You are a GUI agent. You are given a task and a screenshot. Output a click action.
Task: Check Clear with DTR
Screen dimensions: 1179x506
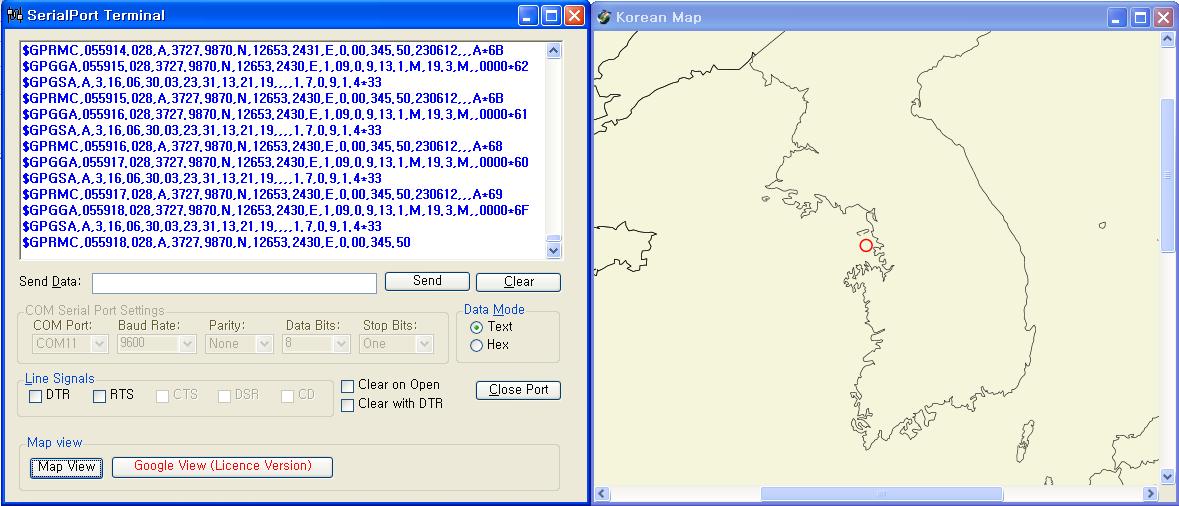coord(347,405)
